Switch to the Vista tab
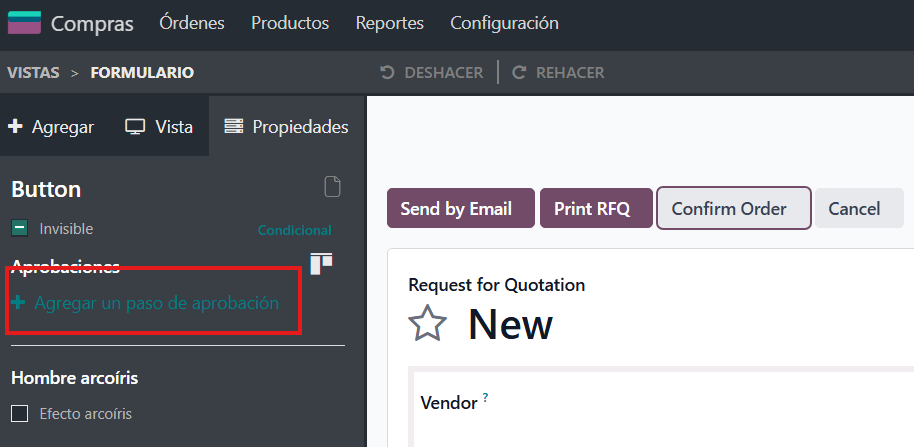This screenshot has height=447, width=914. pos(159,127)
